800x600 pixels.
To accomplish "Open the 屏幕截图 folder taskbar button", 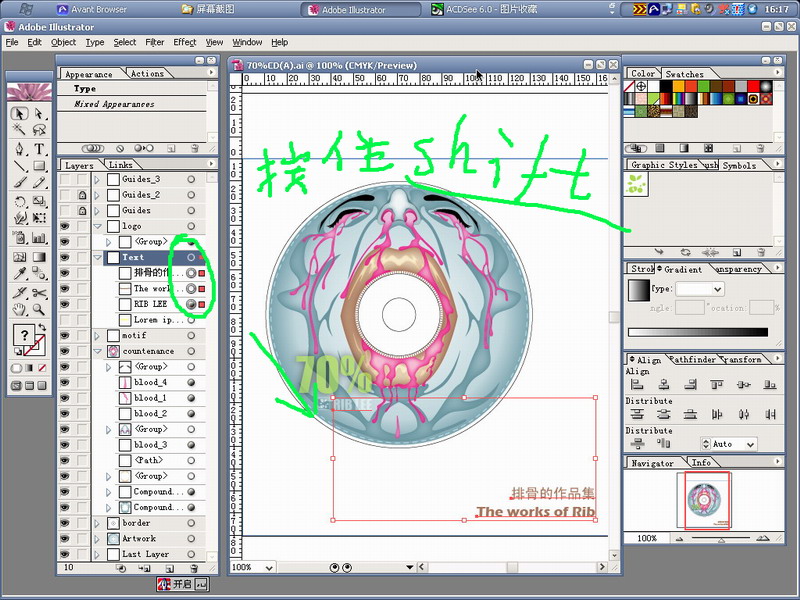I will [208, 9].
